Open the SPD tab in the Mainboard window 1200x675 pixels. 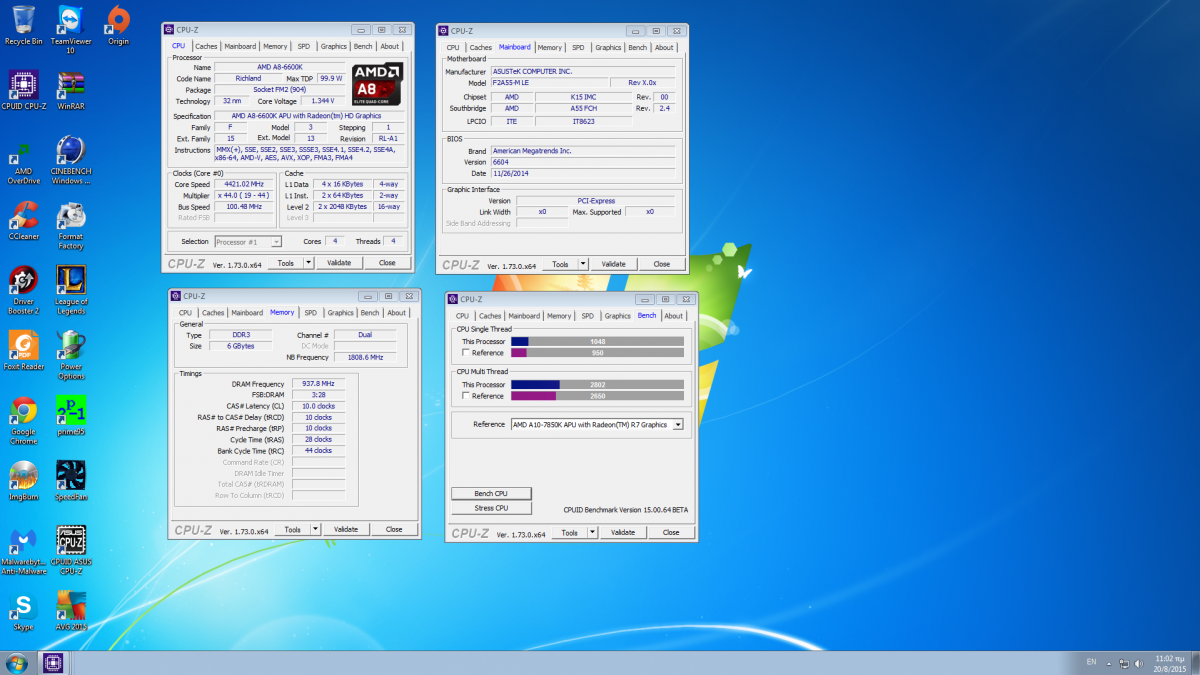580,47
